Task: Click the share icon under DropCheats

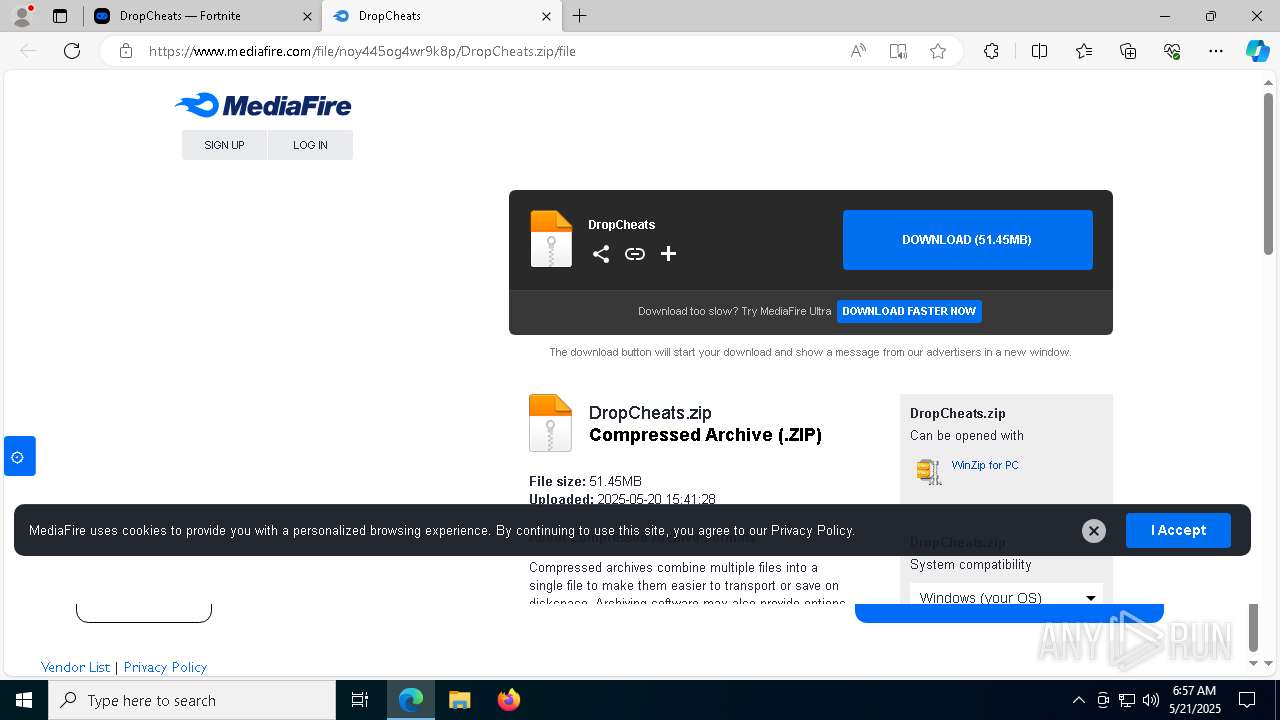Action: tap(601, 254)
